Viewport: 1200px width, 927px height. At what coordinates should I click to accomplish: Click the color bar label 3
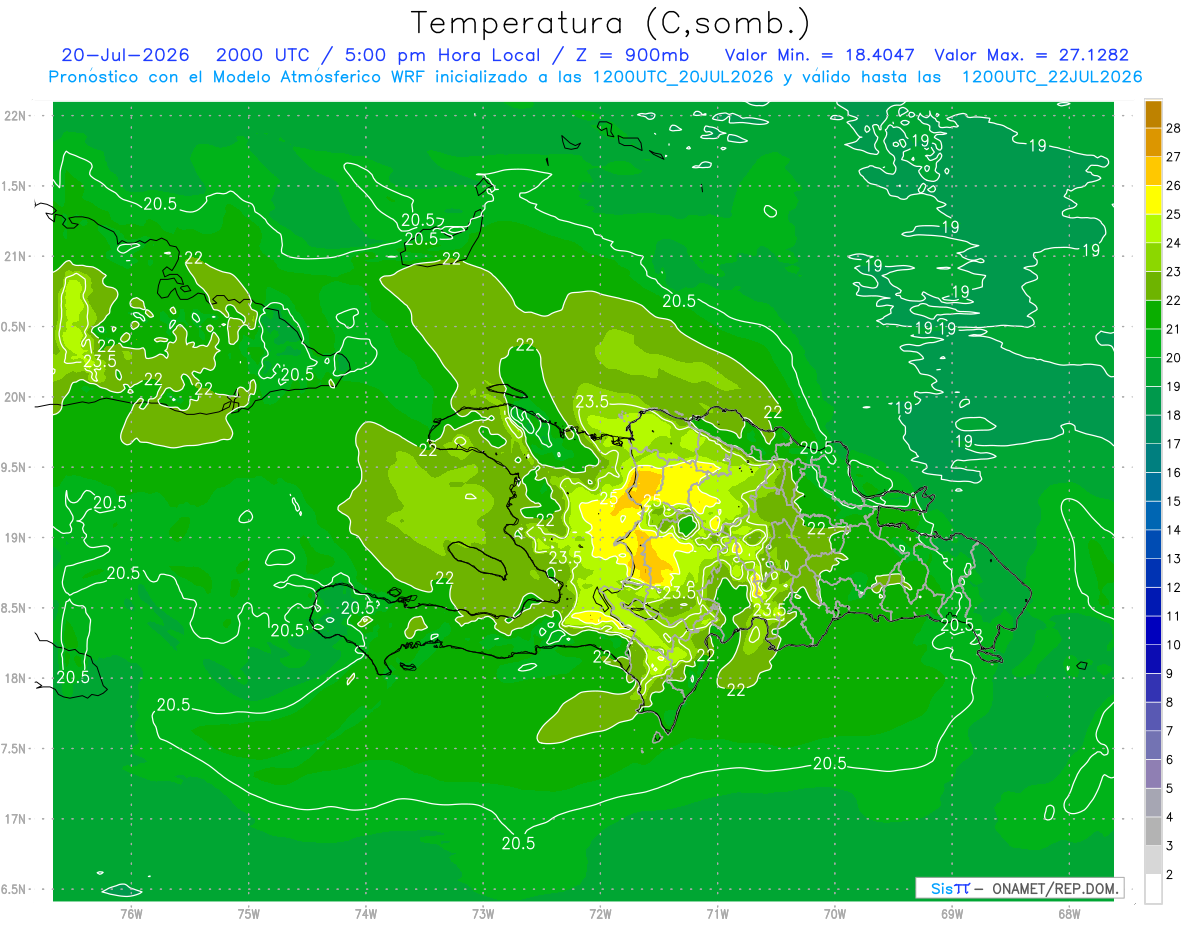click(x=1169, y=846)
